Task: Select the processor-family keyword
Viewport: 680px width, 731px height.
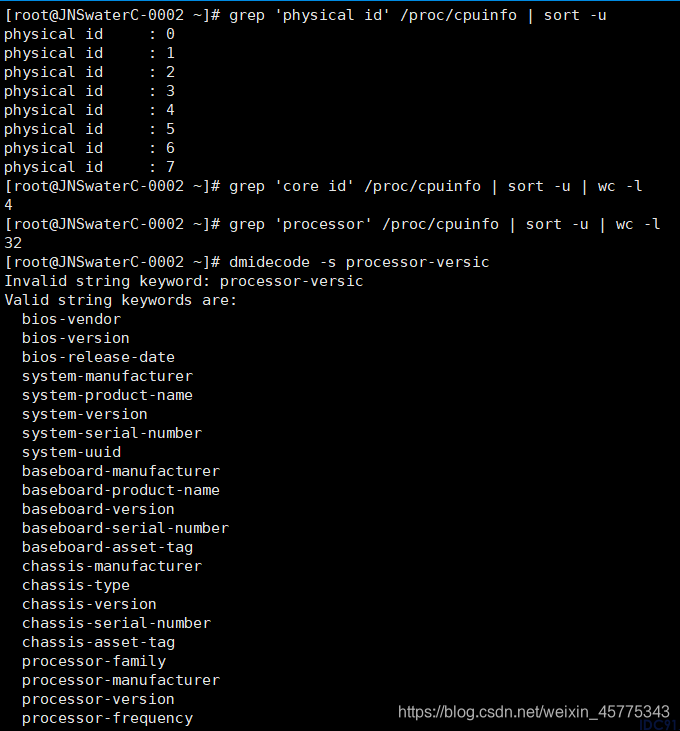Action: coord(94,661)
